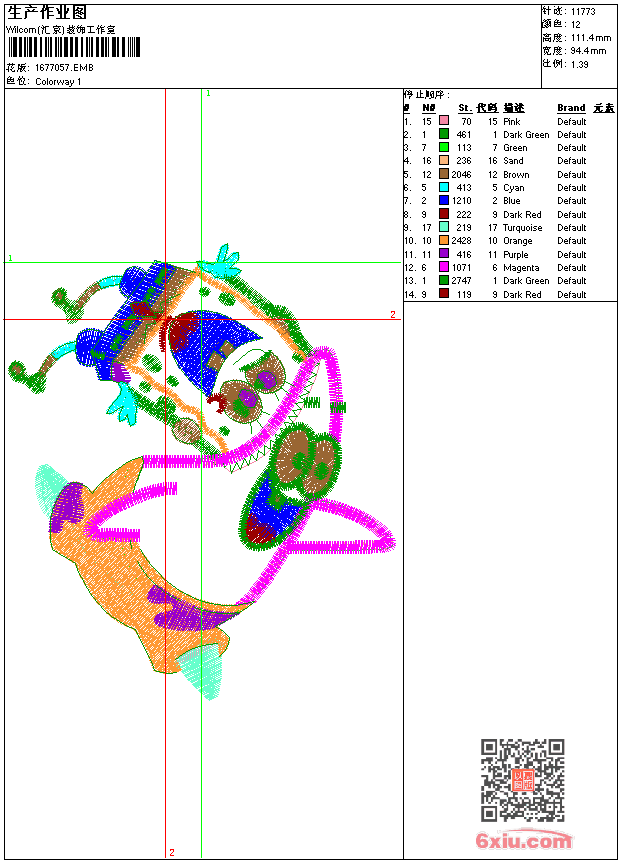Select the Brown color swatch
Viewport: 620px width, 860px height.
click(444, 174)
